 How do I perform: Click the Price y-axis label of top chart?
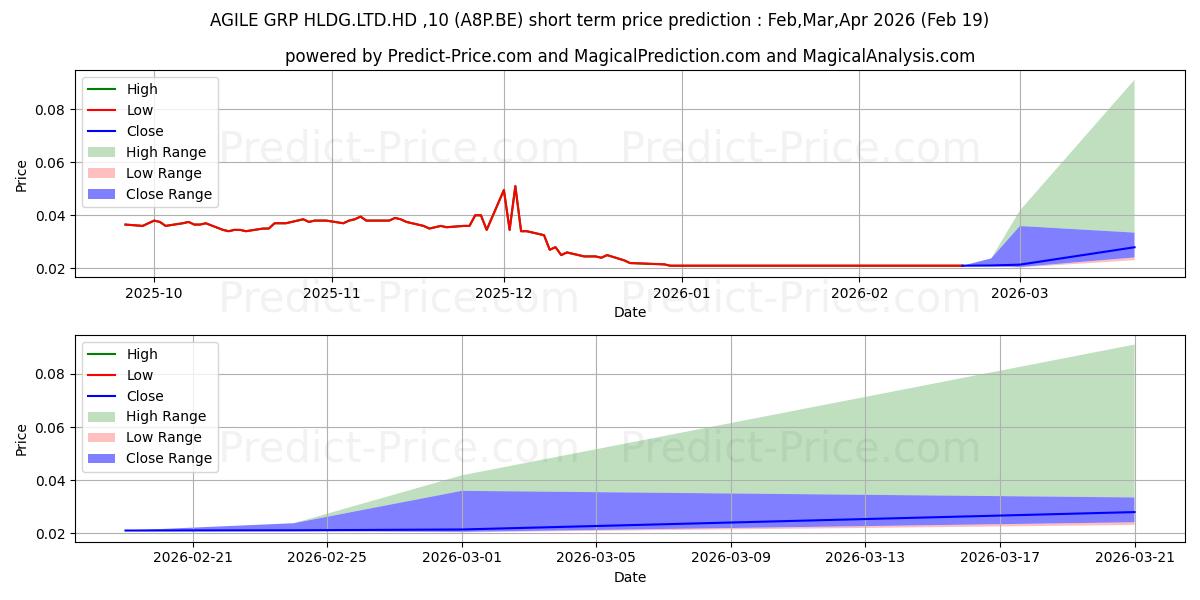point(22,176)
